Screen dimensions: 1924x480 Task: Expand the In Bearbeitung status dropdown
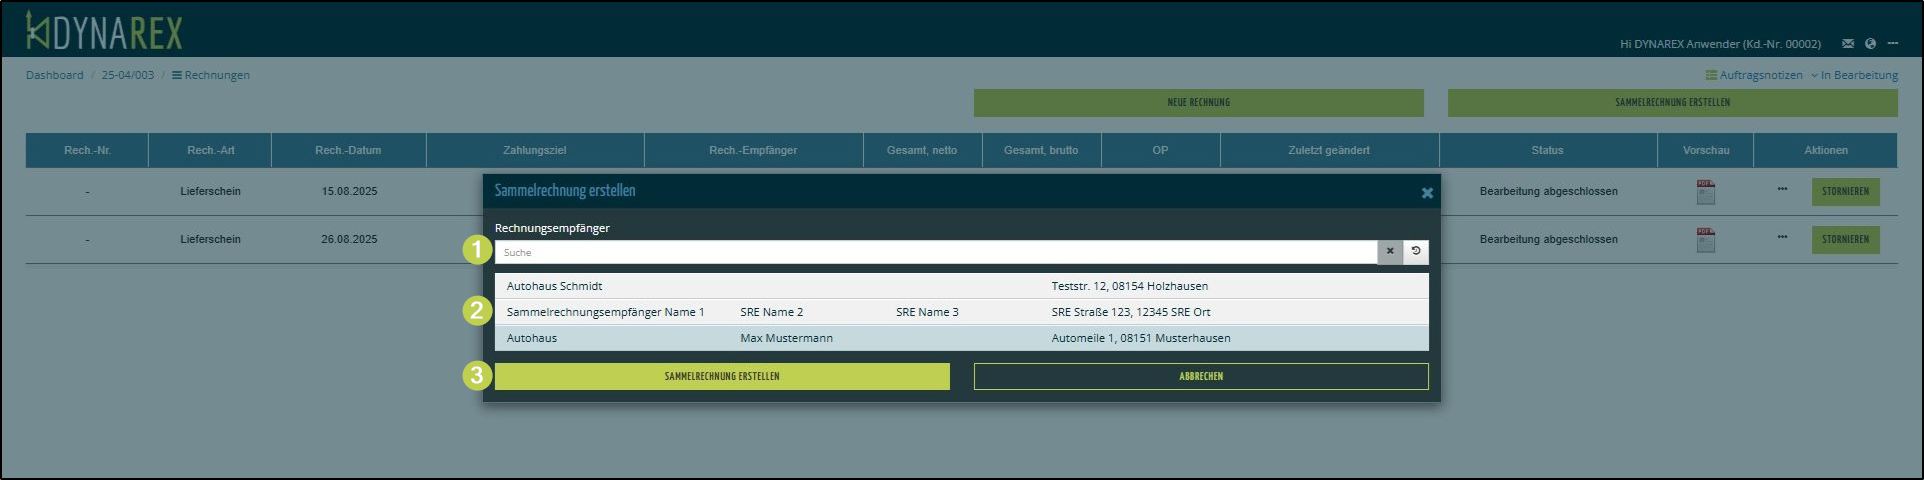click(x=1854, y=75)
